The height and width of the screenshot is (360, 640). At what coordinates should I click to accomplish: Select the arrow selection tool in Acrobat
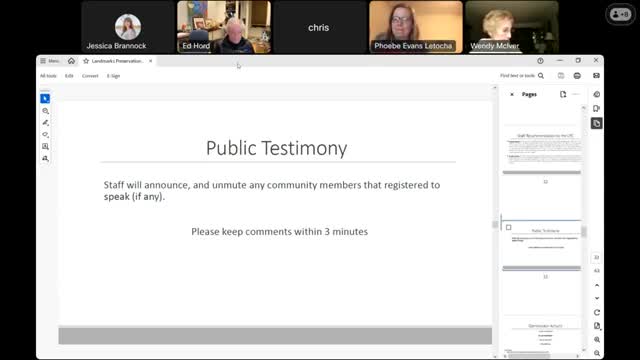[45, 99]
